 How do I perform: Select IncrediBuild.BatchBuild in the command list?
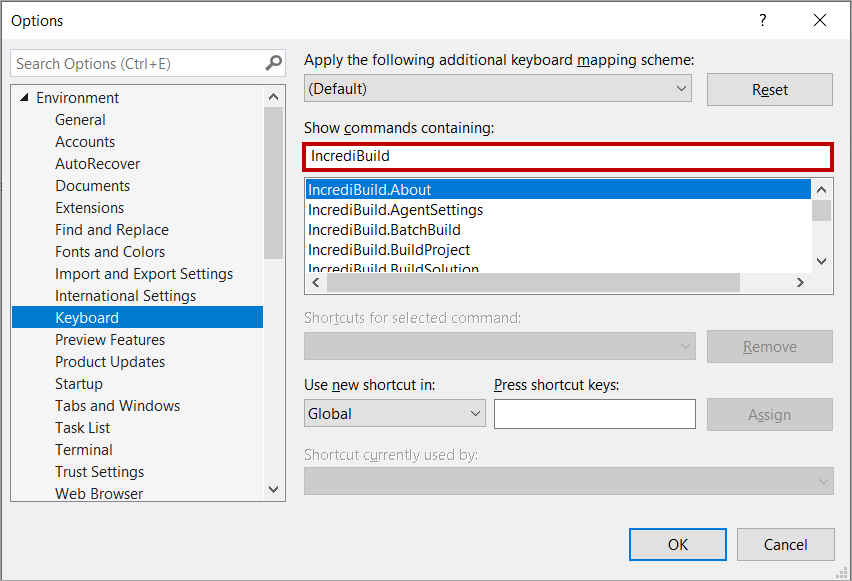384,230
